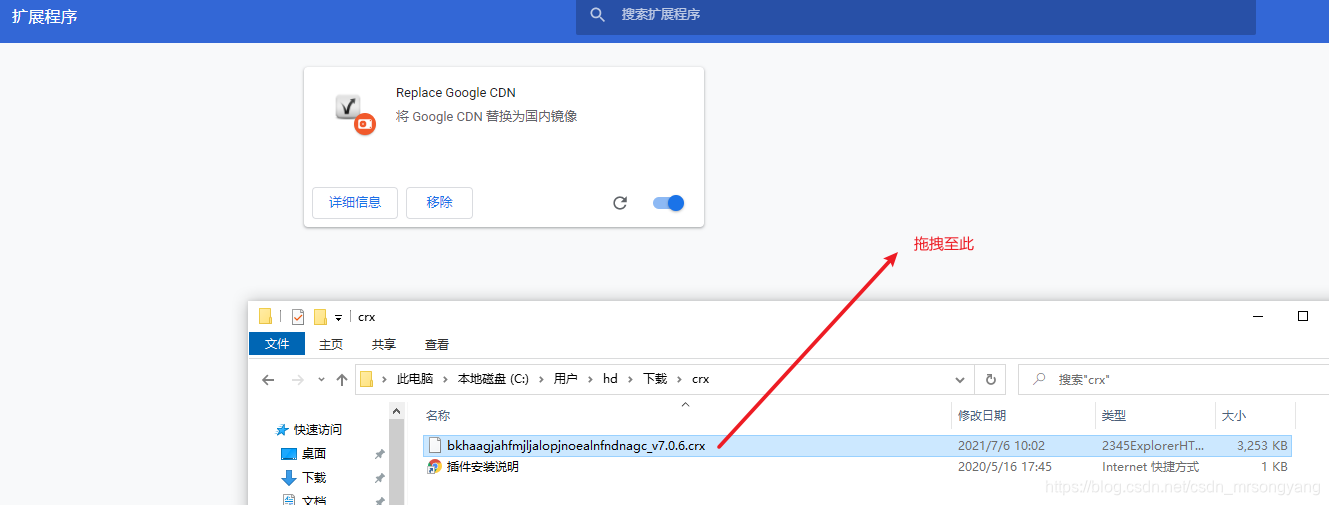The height and width of the screenshot is (505, 1329).
Task: Select crx in the address breadcrumb
Action: (x=700, y=379)
